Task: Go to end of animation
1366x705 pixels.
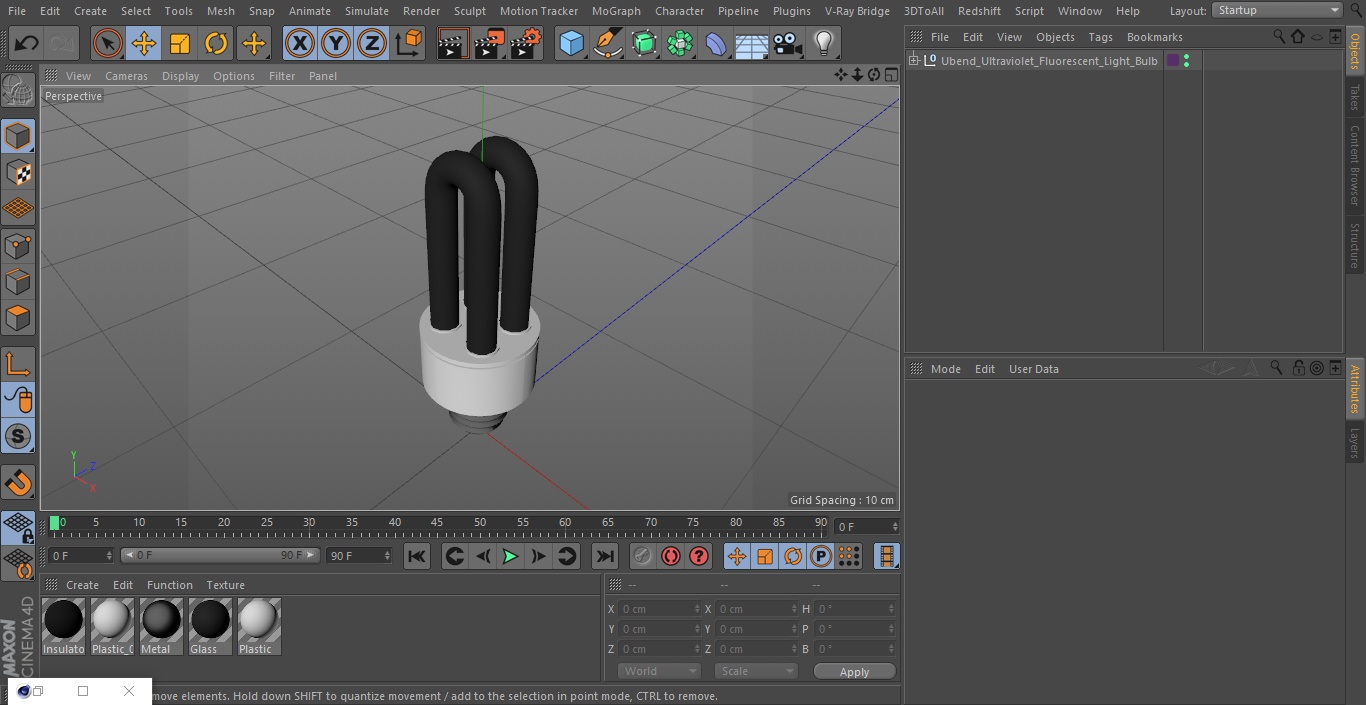Action: pyautogui.click(x=604, y=556)
